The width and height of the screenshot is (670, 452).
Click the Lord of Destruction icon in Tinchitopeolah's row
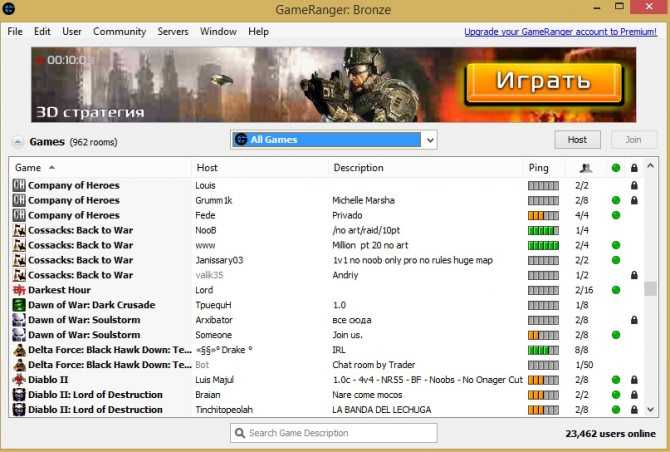coord(19,410)
